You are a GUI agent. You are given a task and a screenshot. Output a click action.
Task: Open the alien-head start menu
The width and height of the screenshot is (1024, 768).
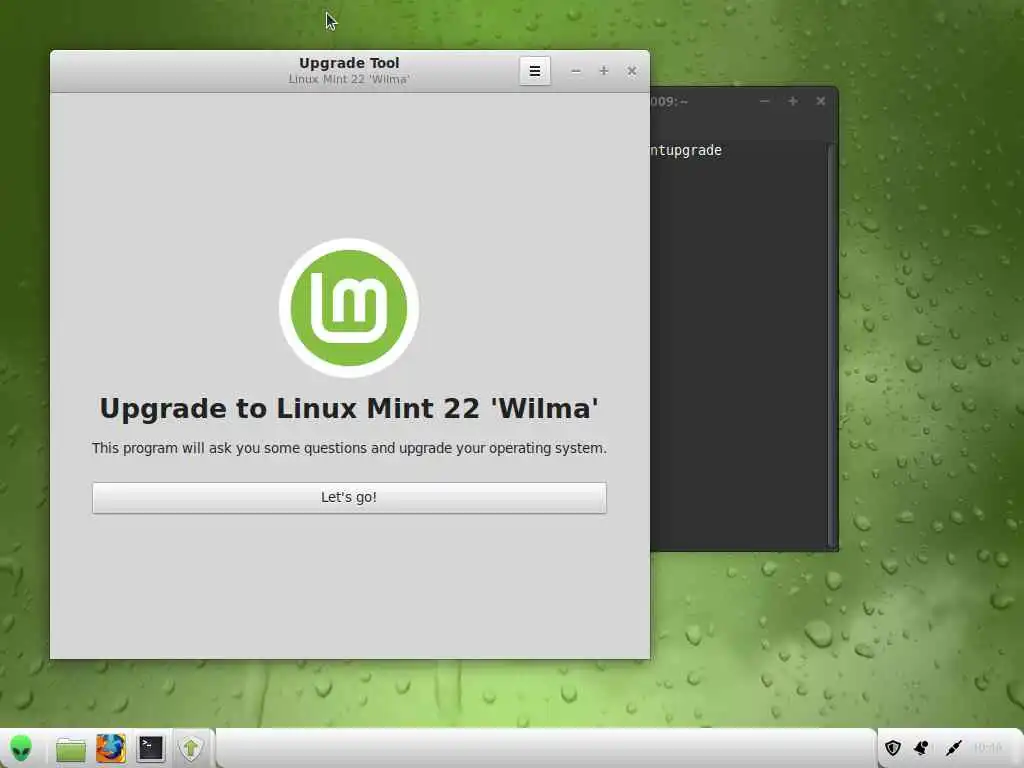[21, 748]
